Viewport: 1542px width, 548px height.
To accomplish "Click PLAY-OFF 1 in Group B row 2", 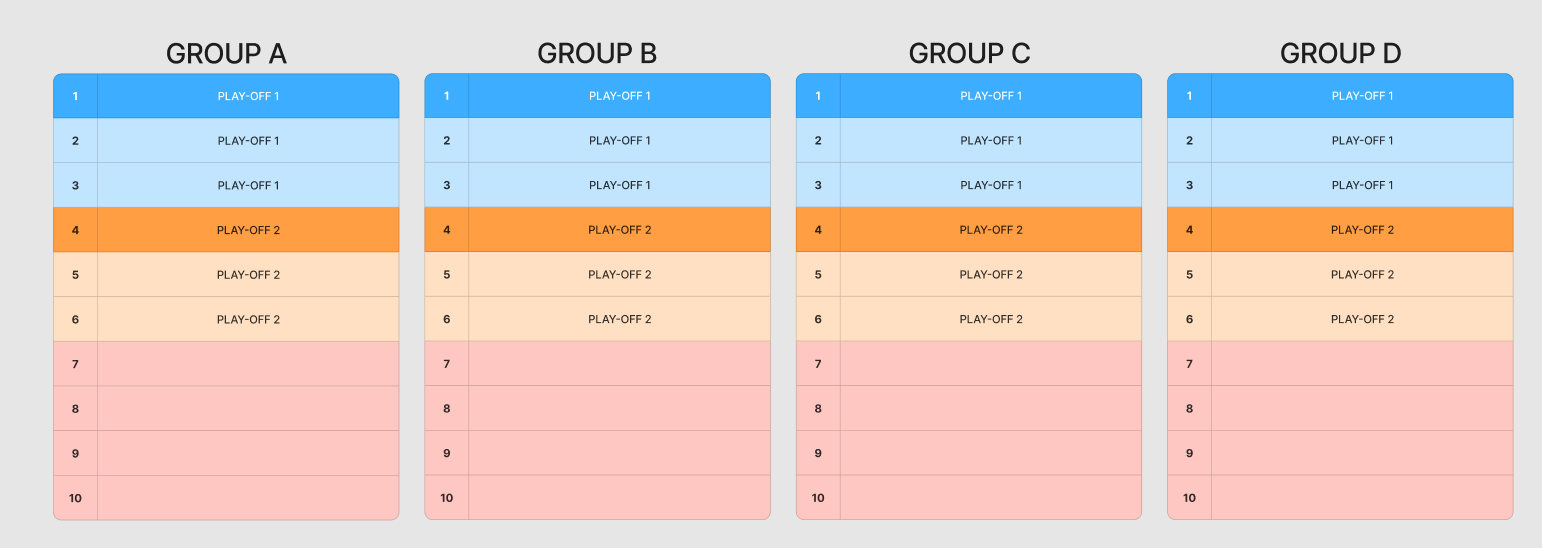I will coord(619,141).
